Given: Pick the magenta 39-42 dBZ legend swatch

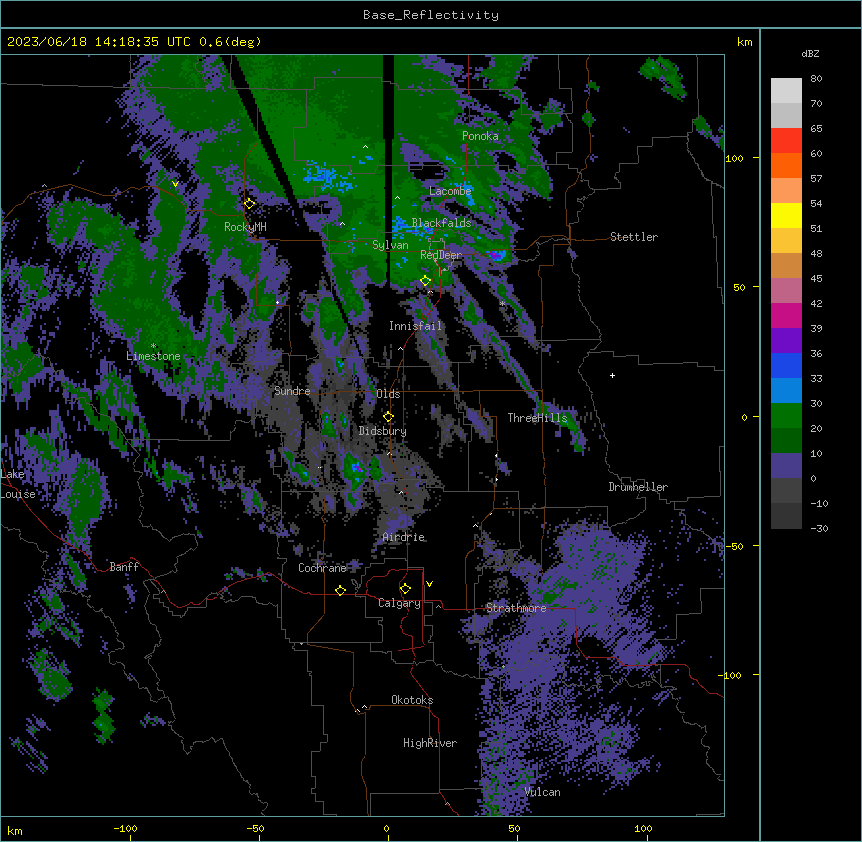Looking at the screenshot, I should click(786, 315).
